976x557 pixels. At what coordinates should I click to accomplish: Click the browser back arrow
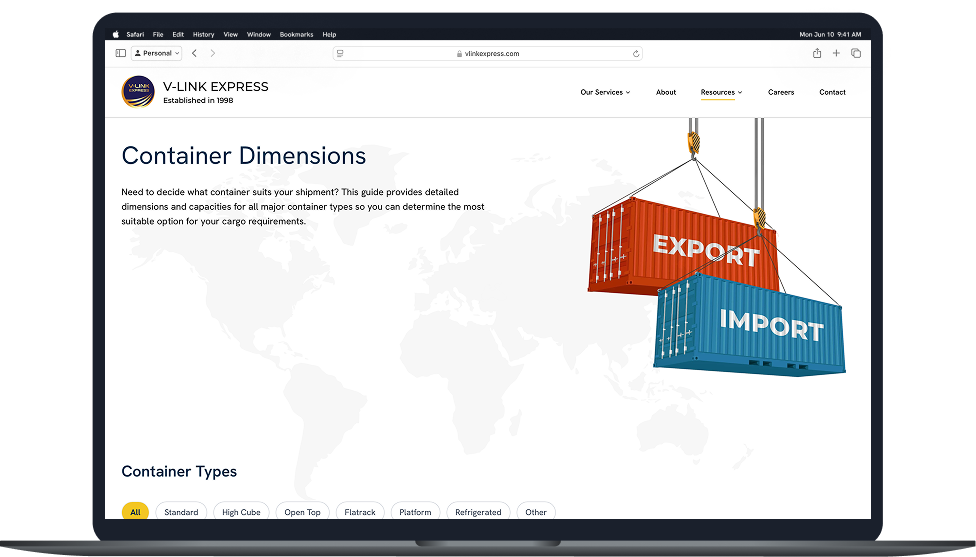click(194, 53)
